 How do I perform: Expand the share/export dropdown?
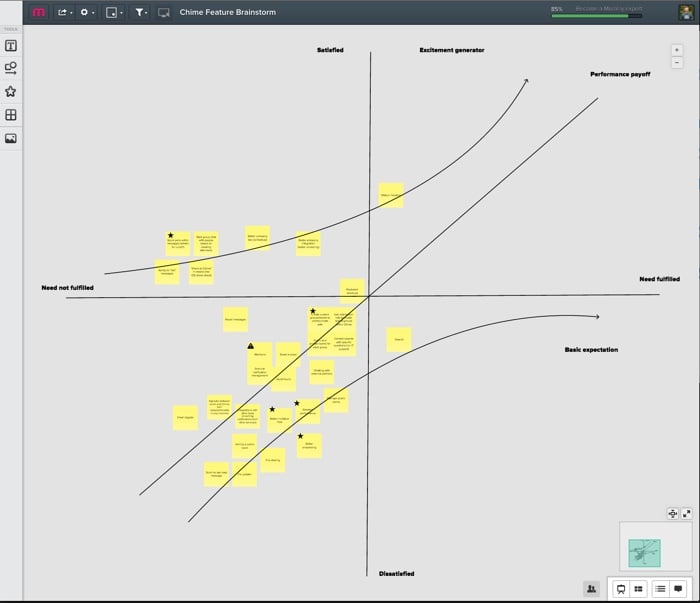click(65, 13)
